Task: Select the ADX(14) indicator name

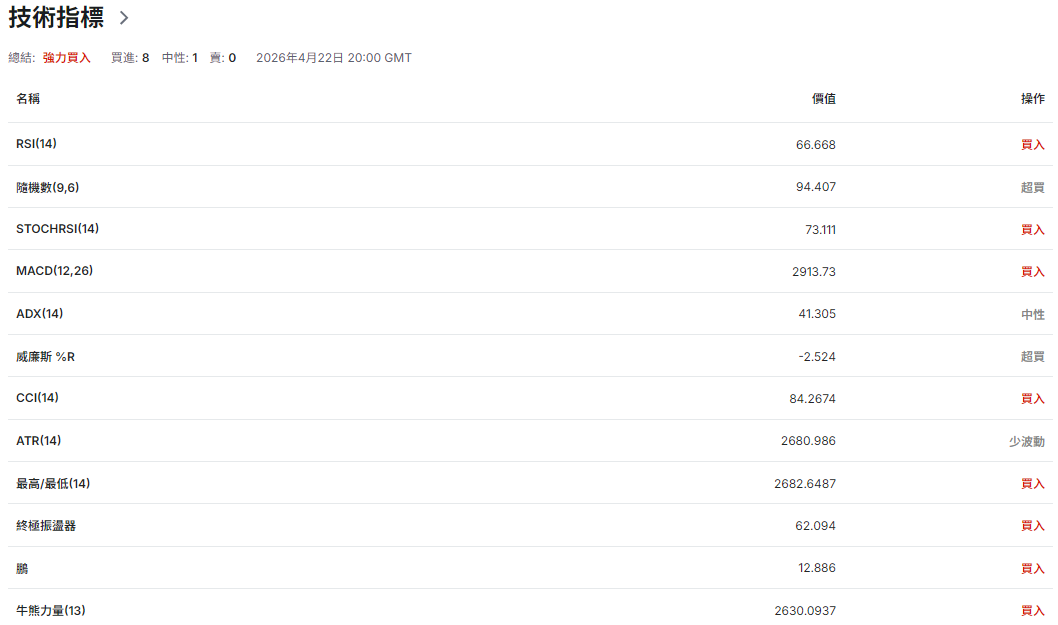Action: tap(39, 314)
